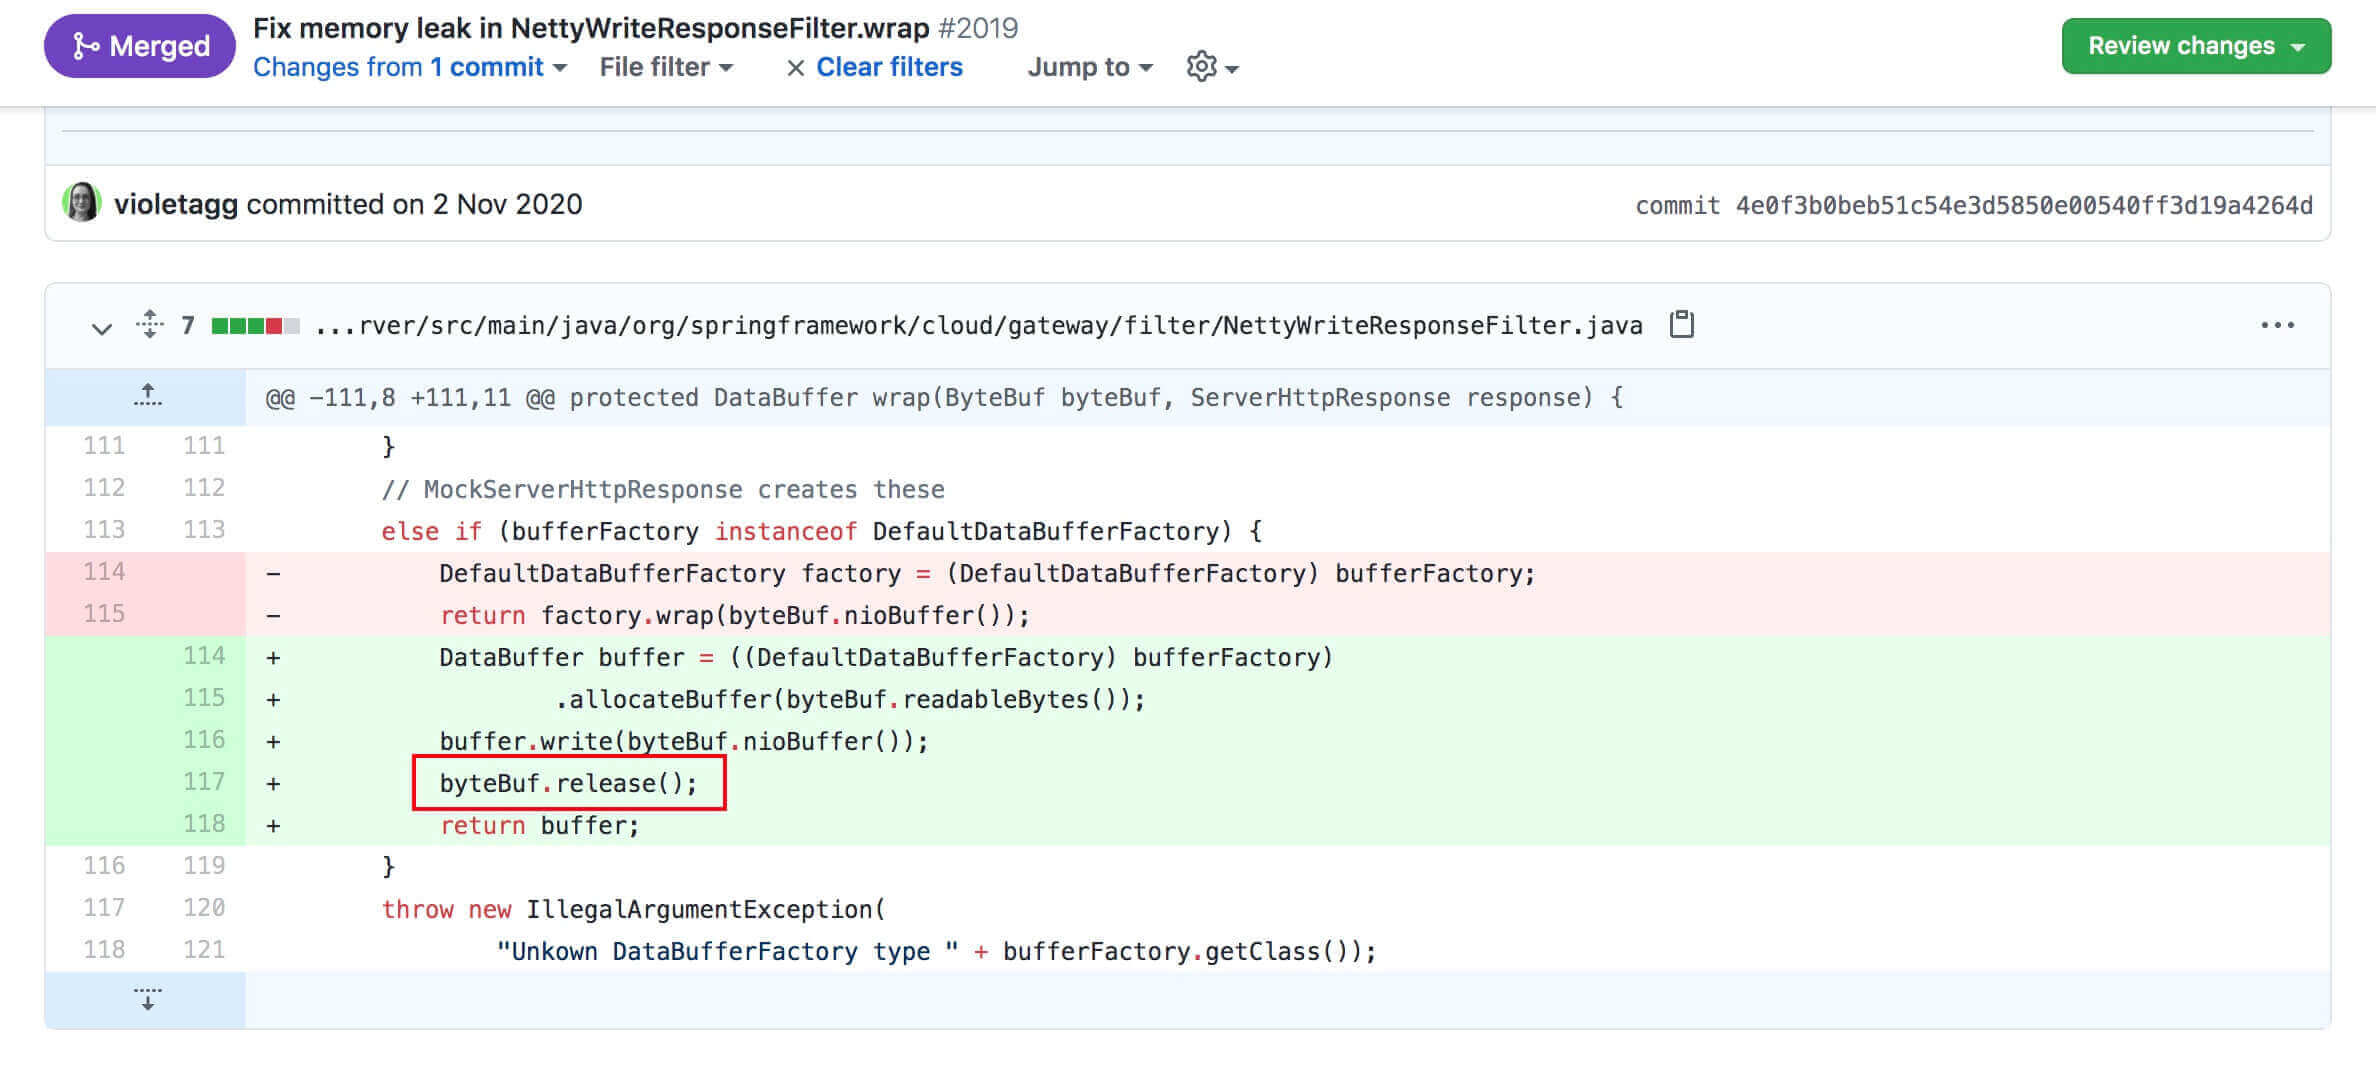Click the diffstat colored blocks indicator
The image size is (2376, 1068).
click(x=255, y=326)
